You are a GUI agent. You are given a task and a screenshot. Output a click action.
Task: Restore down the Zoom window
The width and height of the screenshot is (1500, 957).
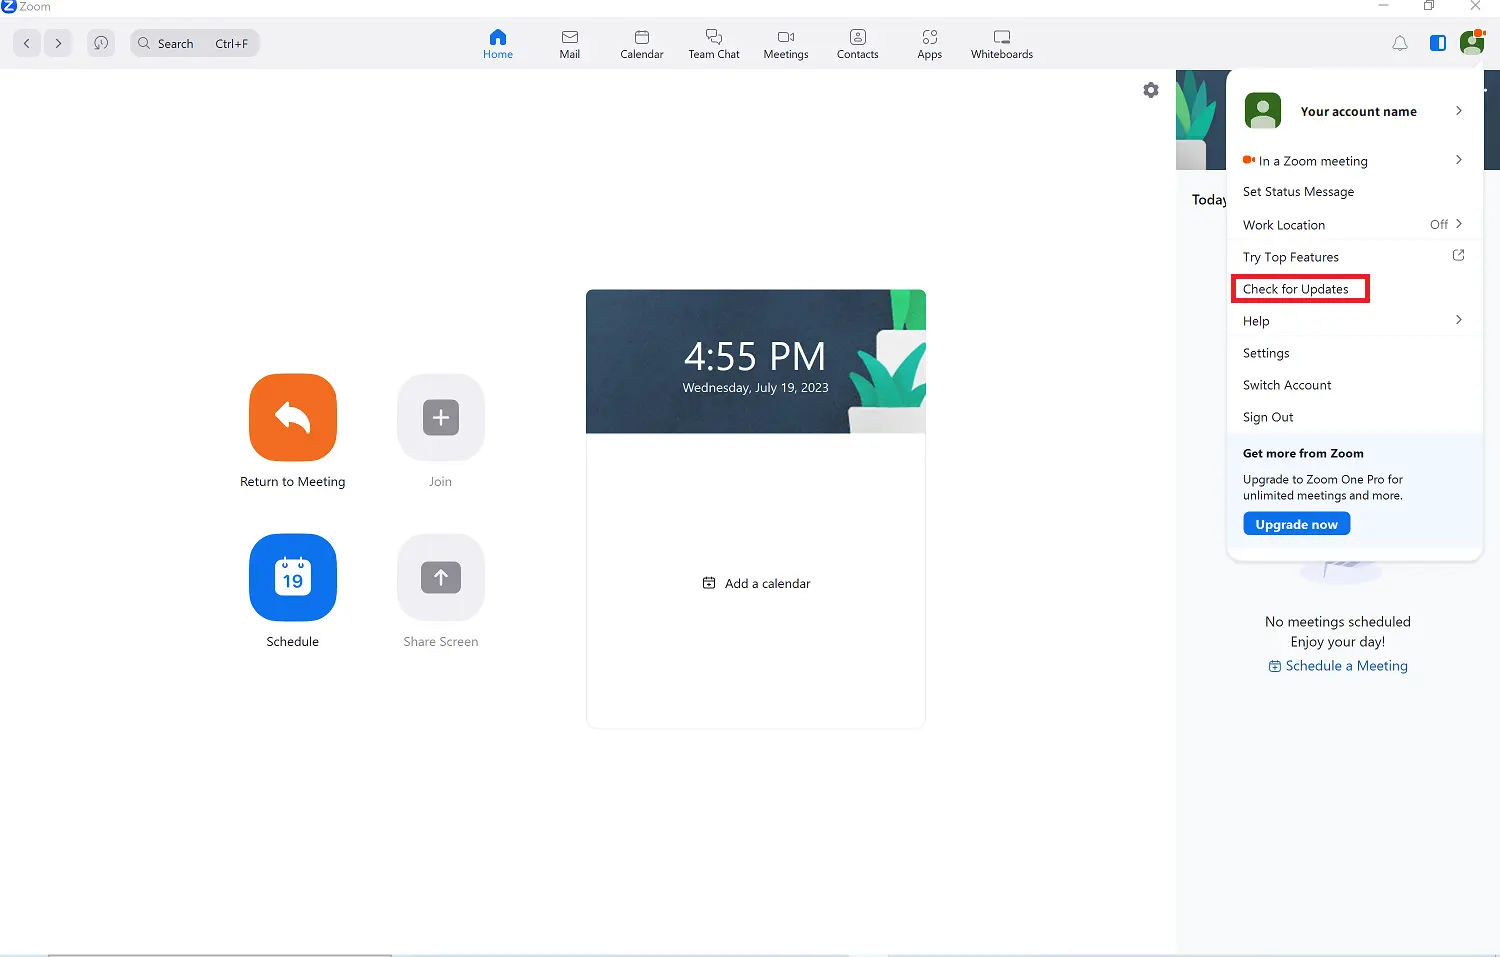click(x=1429, y=6)
